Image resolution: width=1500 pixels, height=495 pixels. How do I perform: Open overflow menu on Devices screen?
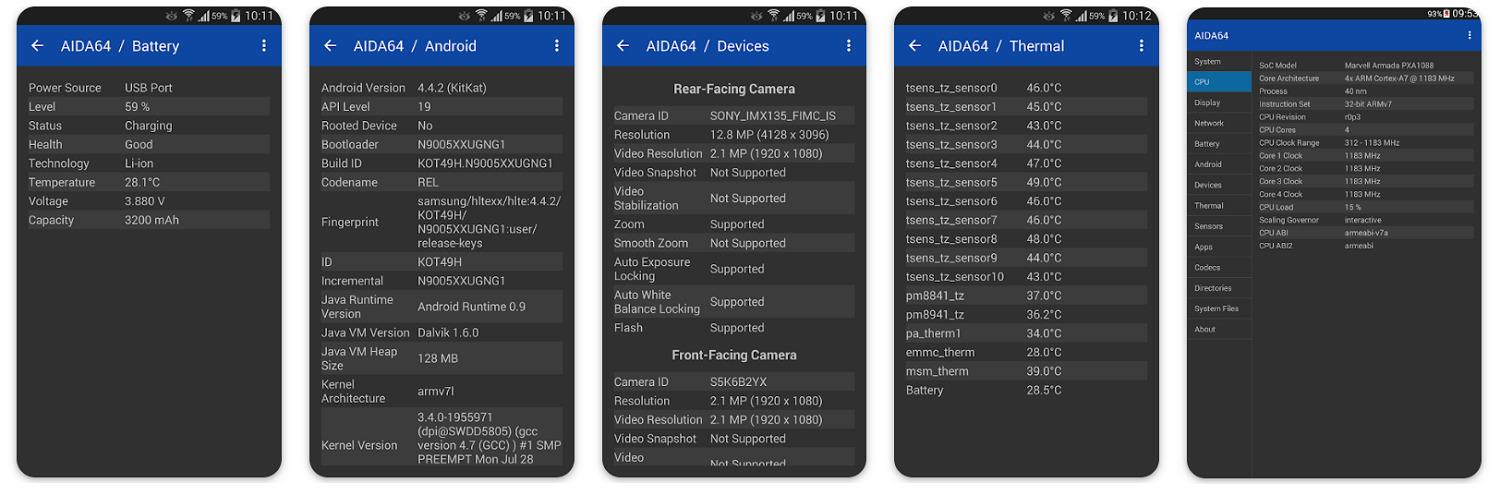(x=849, y=46)
